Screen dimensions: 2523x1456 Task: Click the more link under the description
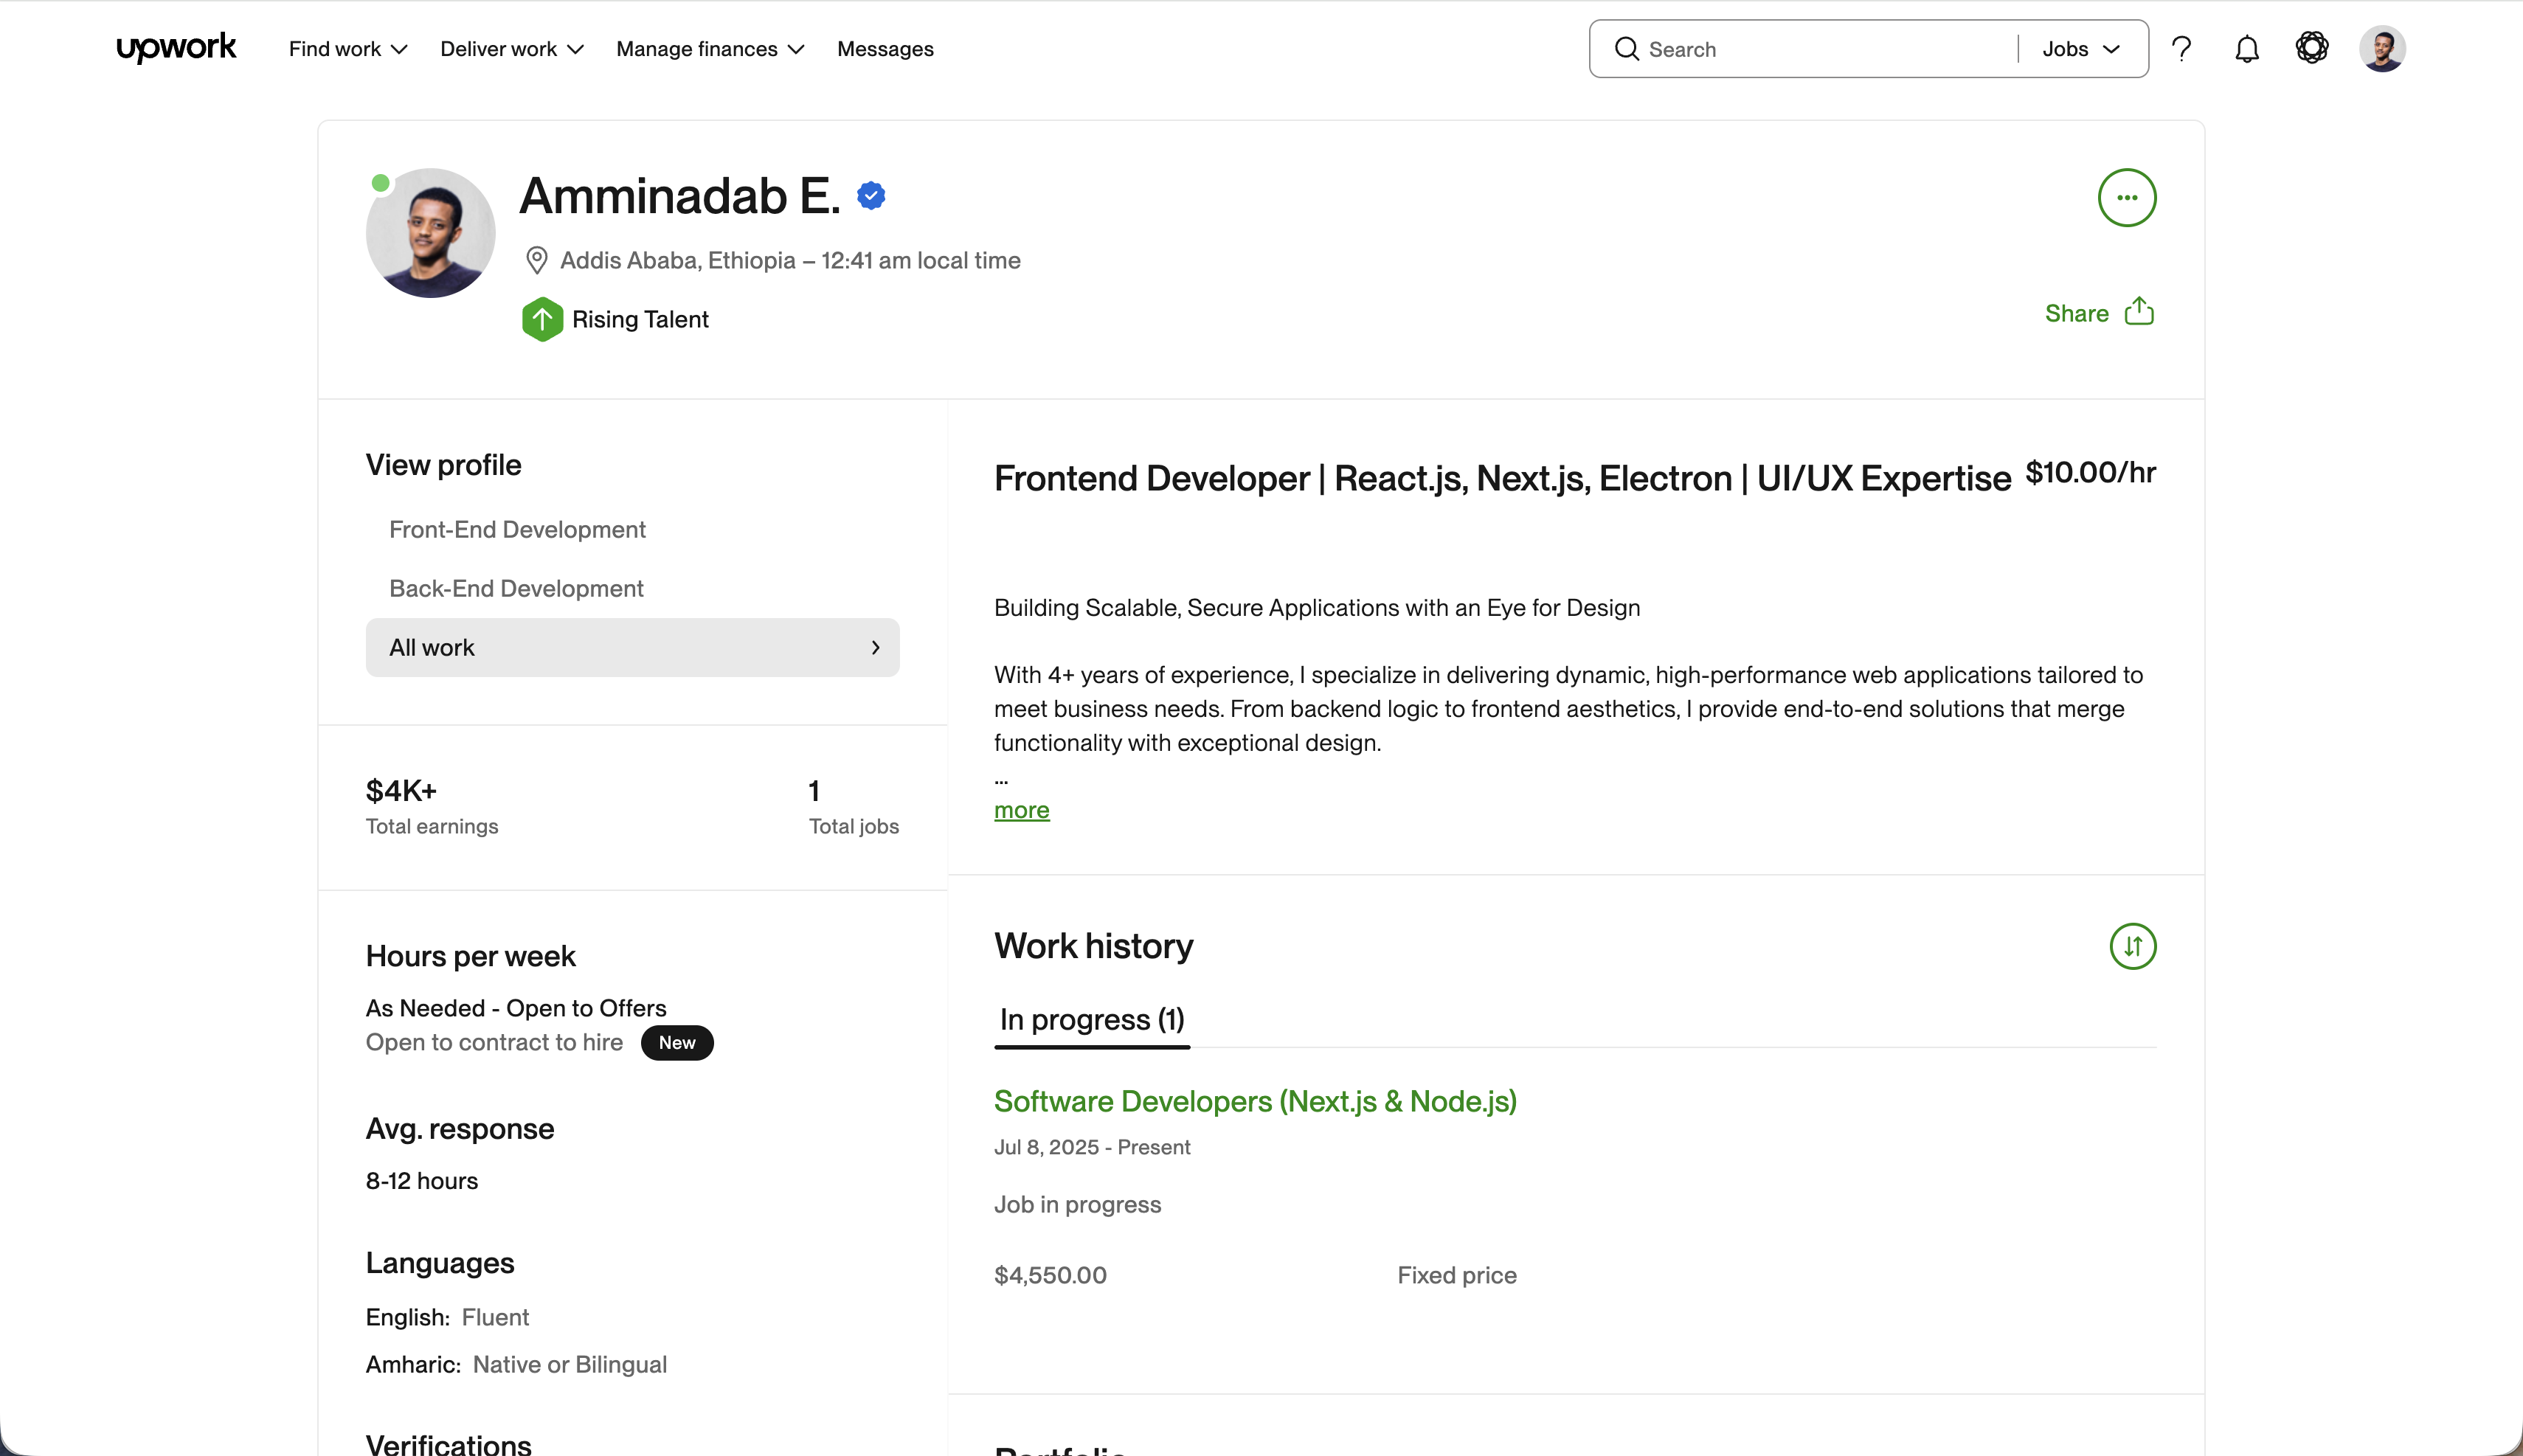click(x=1021, y=810)
